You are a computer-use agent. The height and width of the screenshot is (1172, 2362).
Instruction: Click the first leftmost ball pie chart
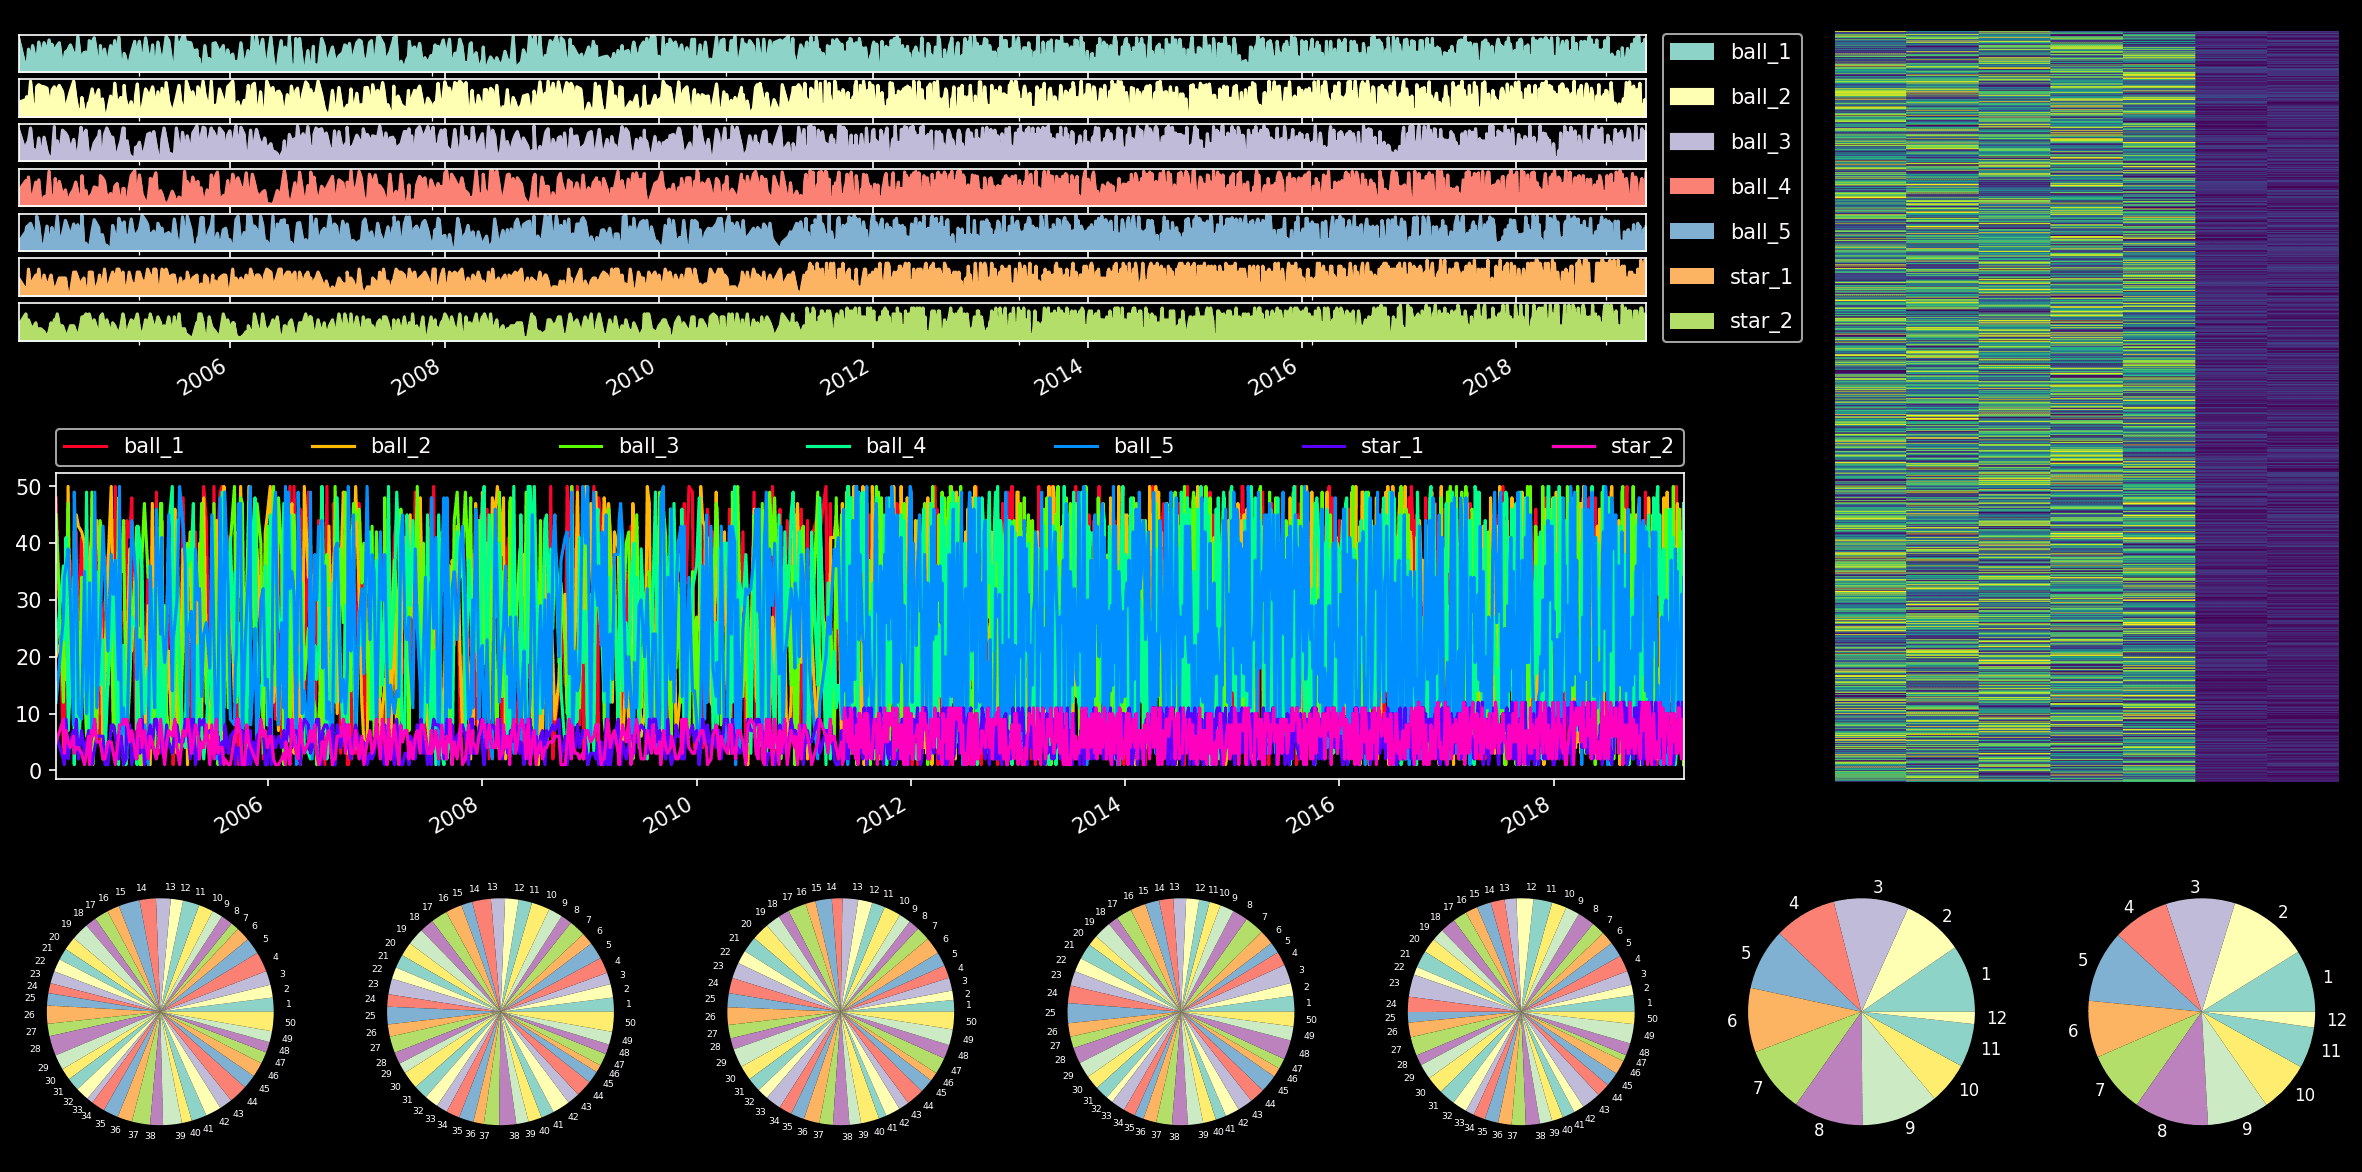click(160, 1012)
